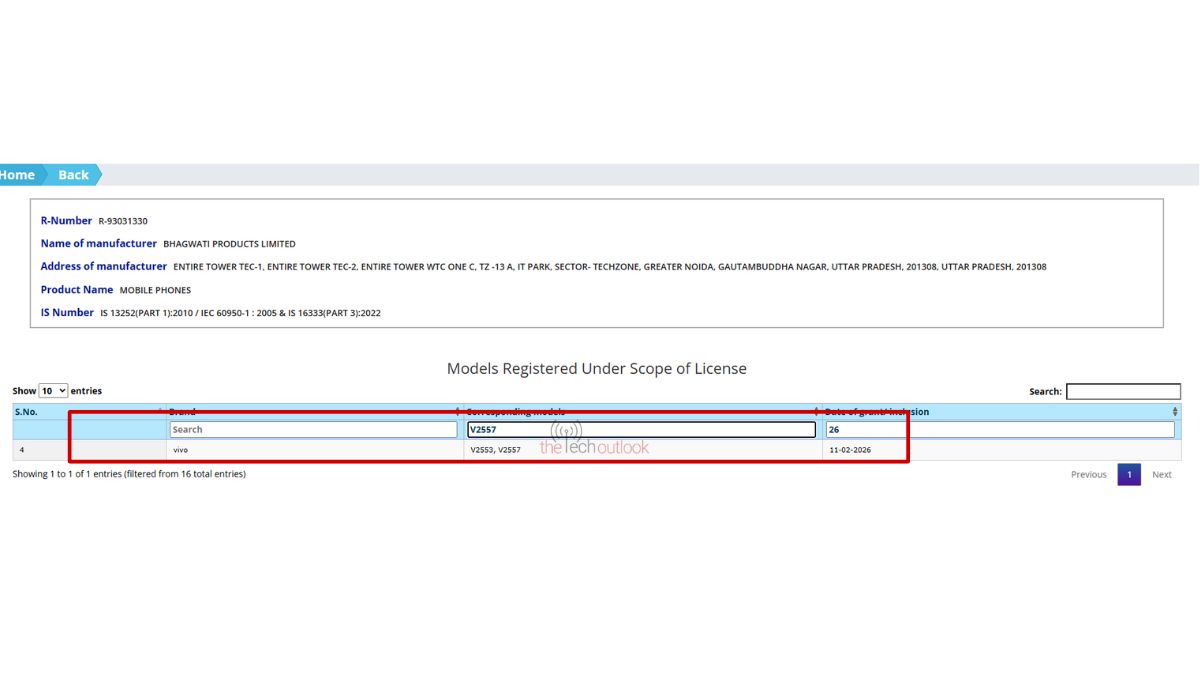This screenshot has height=675, width=1200.
Task: Sort using the Date column sort arrows
Action: pos(1174,411)
